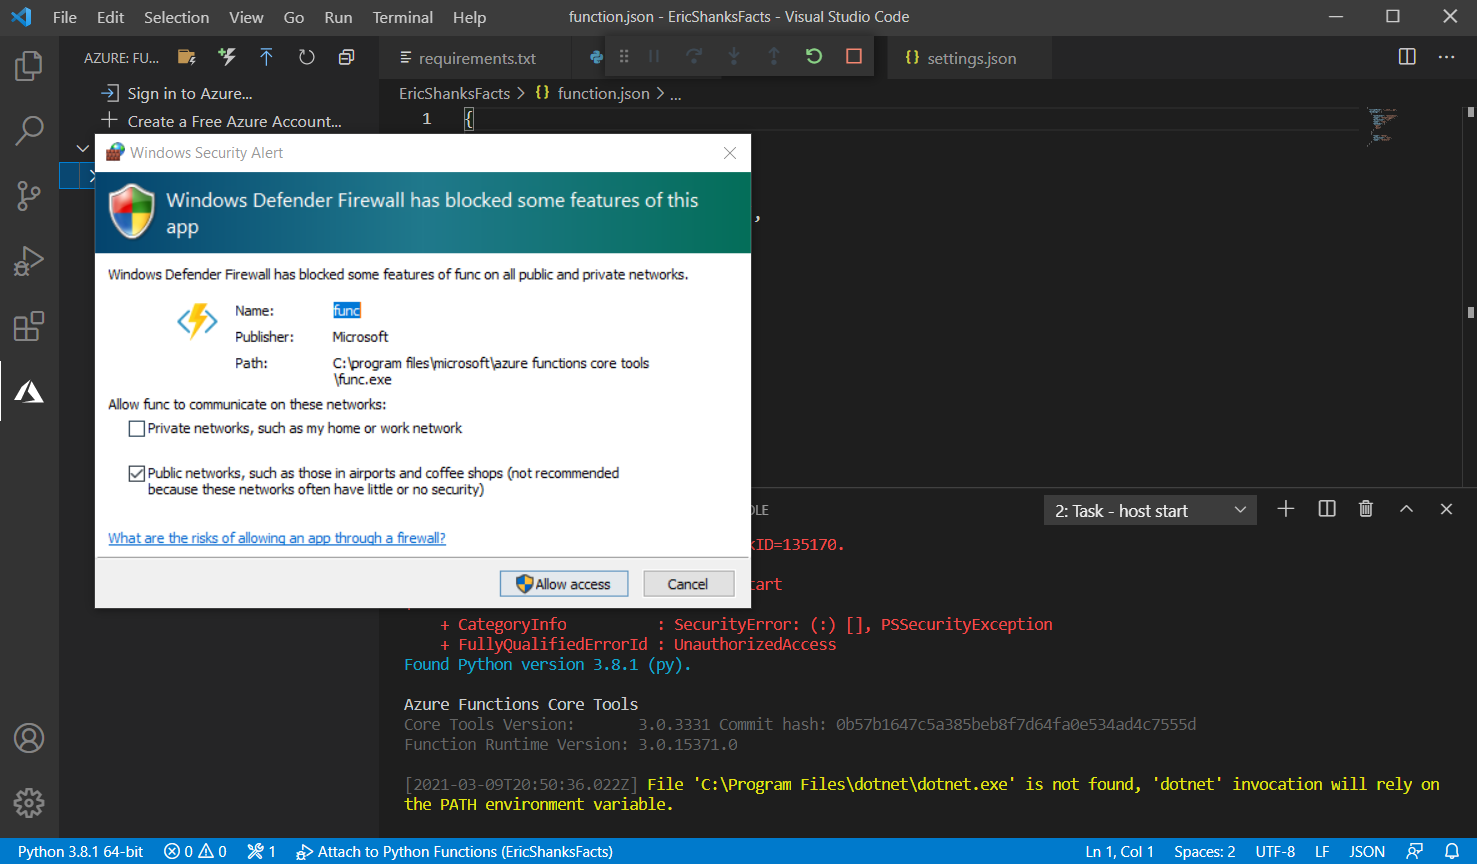Select Python 3.8.1 64-bit interpreter in status bar
Viewport: 1477px width, 864px height.
click(81, 851)
